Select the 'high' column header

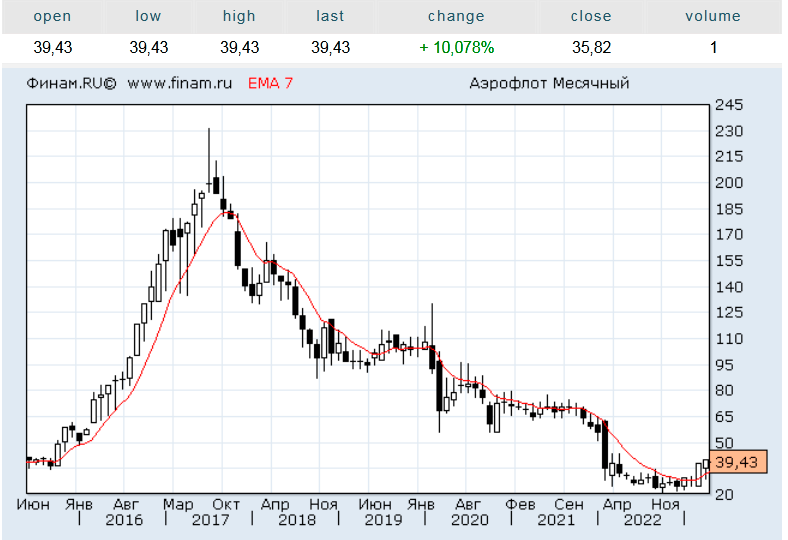[x=239, y=16]
